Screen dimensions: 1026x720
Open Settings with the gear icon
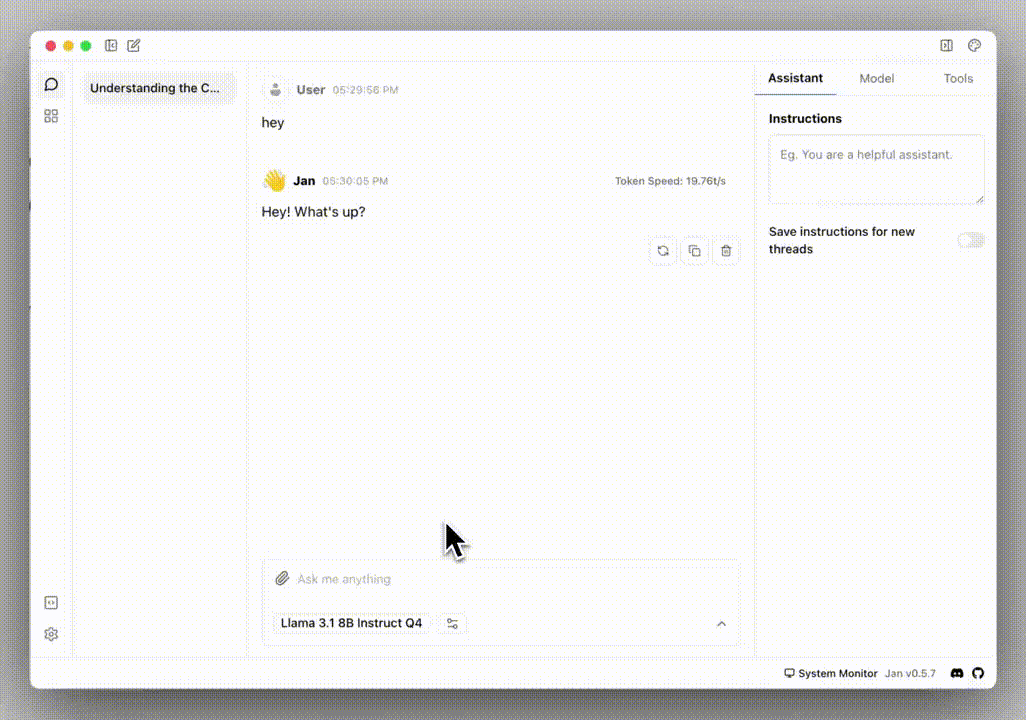click(51, 633)
